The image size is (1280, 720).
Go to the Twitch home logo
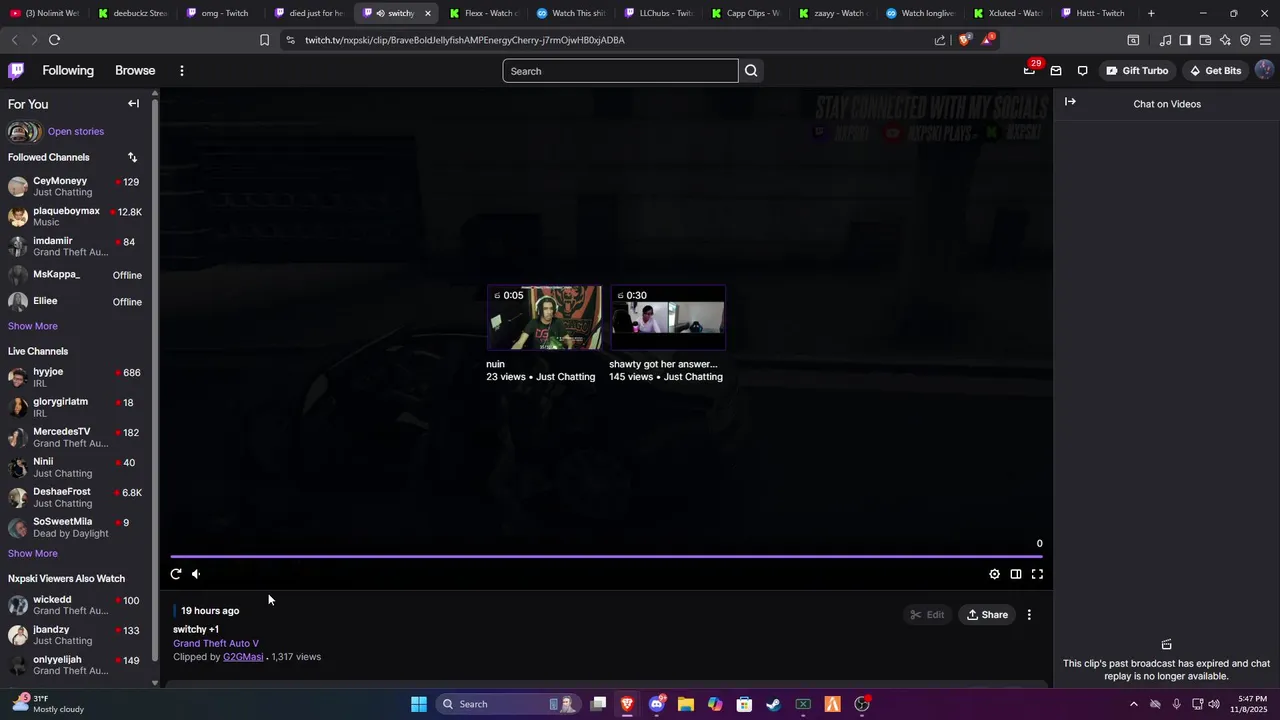pyautogui.click(x=16, y=71)
